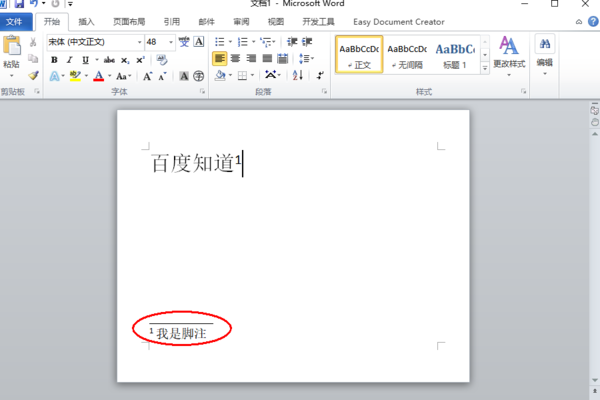
Task: Click Numbering list icon
Action: (243, 42)
